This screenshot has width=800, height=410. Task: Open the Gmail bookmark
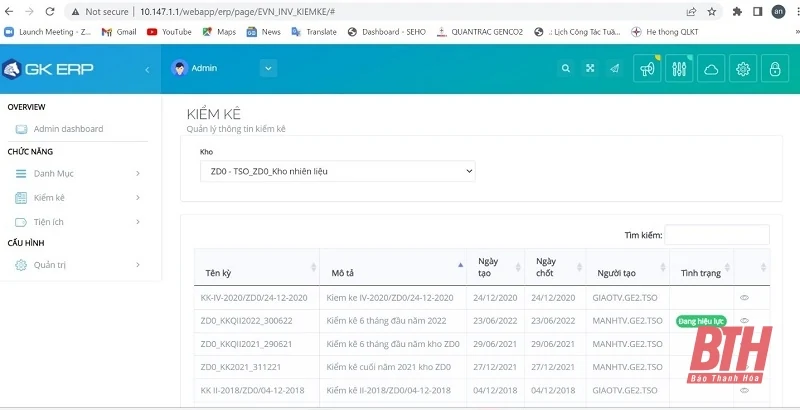[119, 32]
